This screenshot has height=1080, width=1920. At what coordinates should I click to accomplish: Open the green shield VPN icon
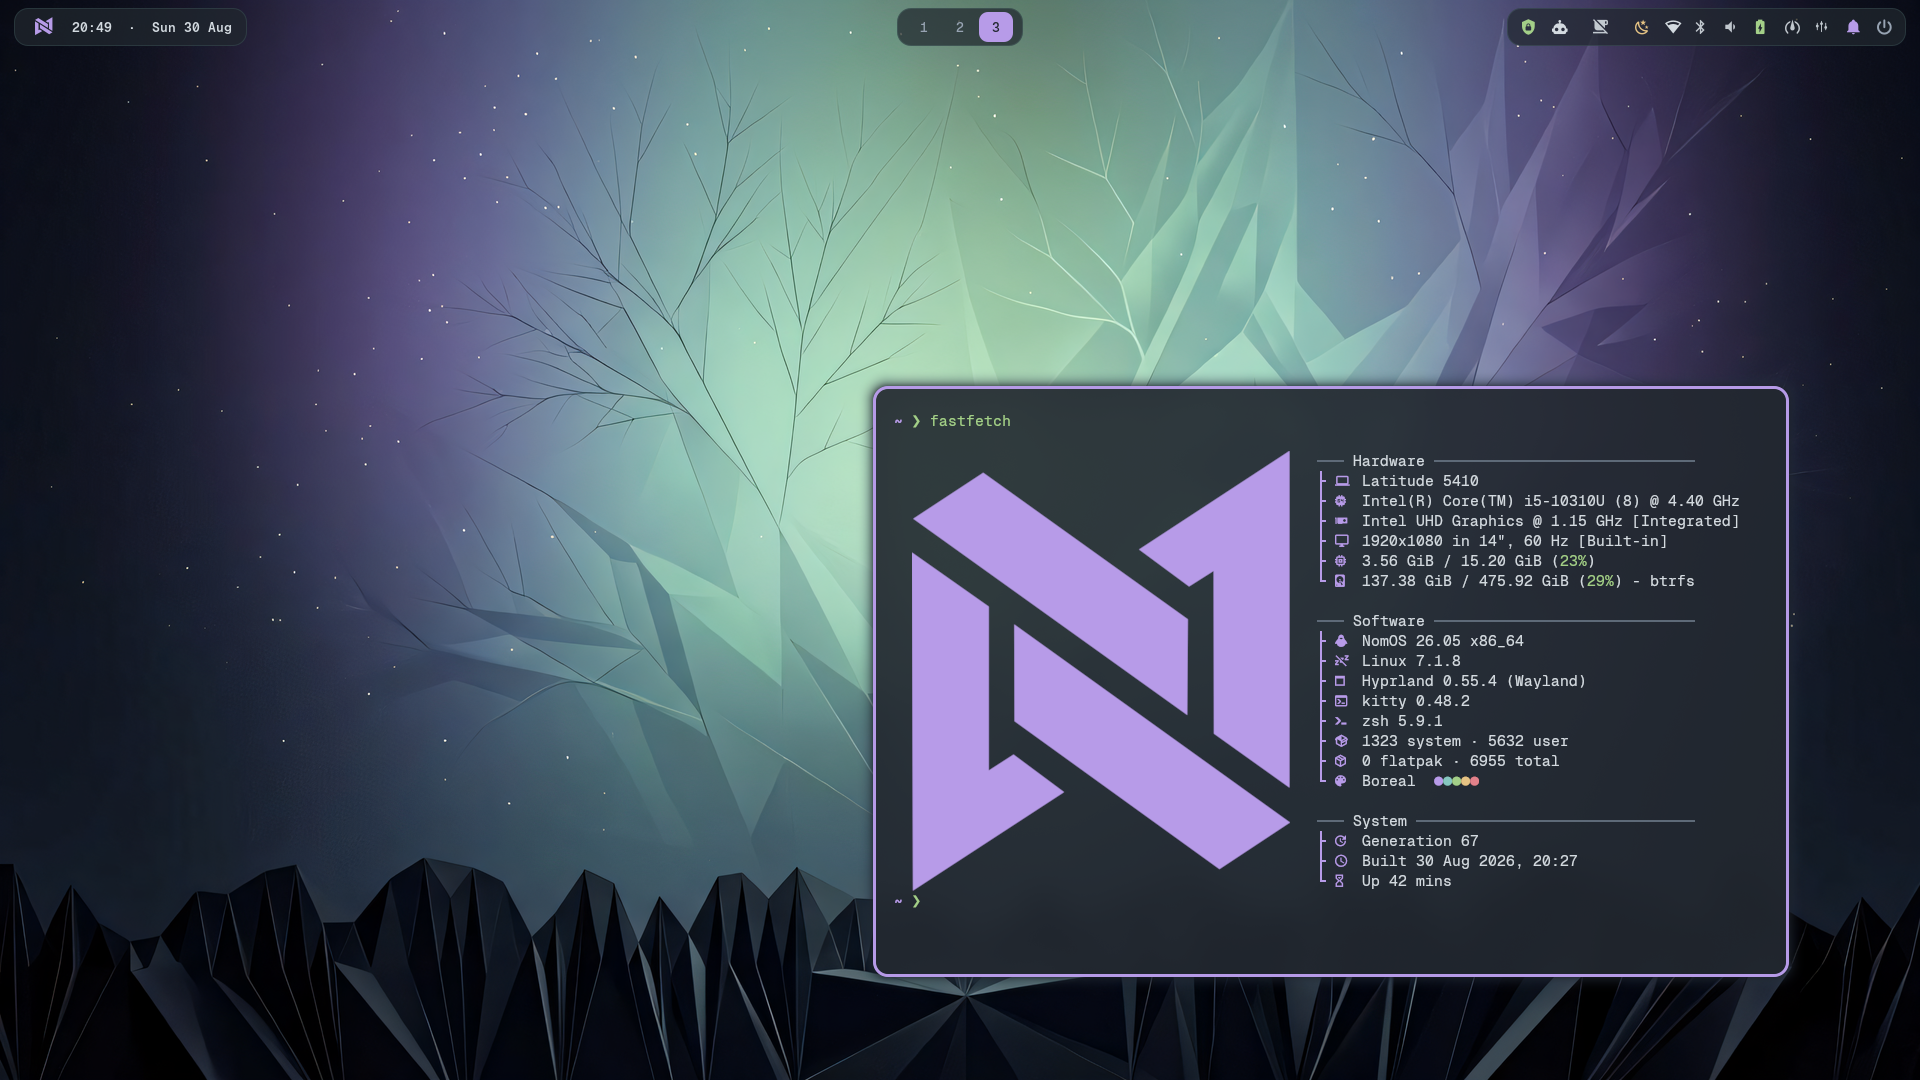1528,27
